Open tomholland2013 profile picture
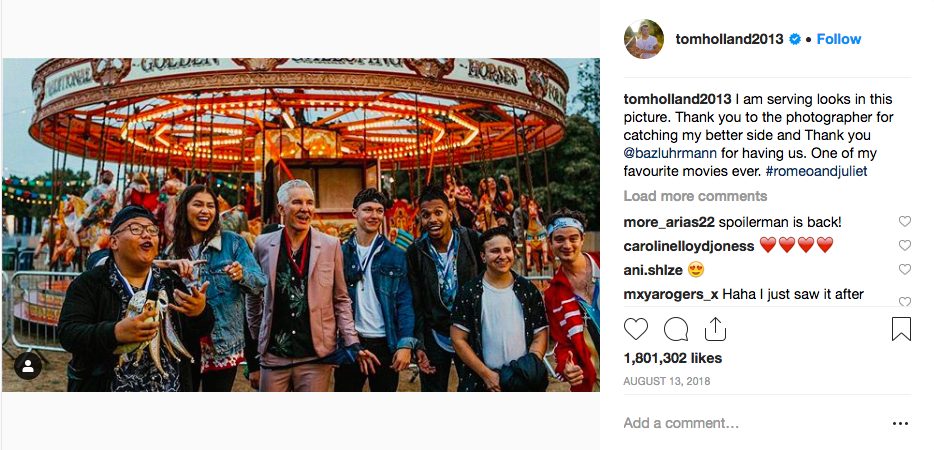 [x=644, y=39]
